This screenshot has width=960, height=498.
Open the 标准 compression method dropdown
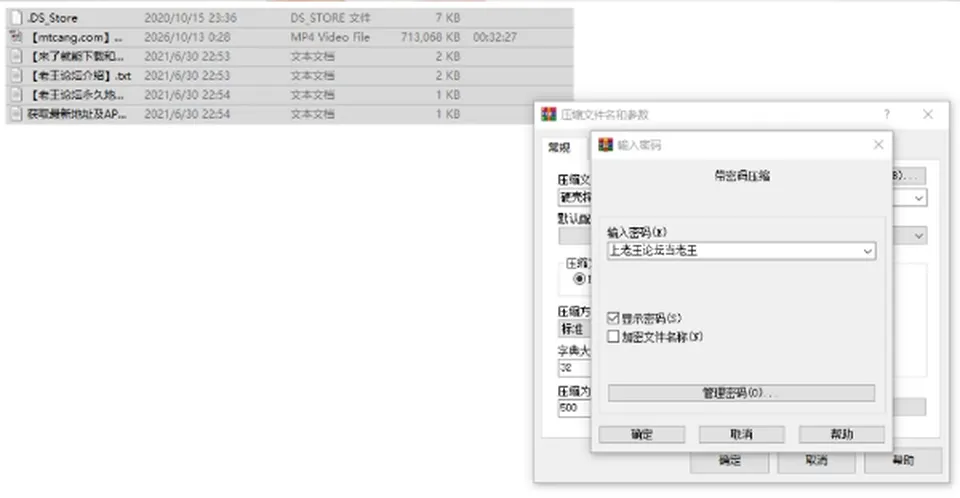pos(574,329)
